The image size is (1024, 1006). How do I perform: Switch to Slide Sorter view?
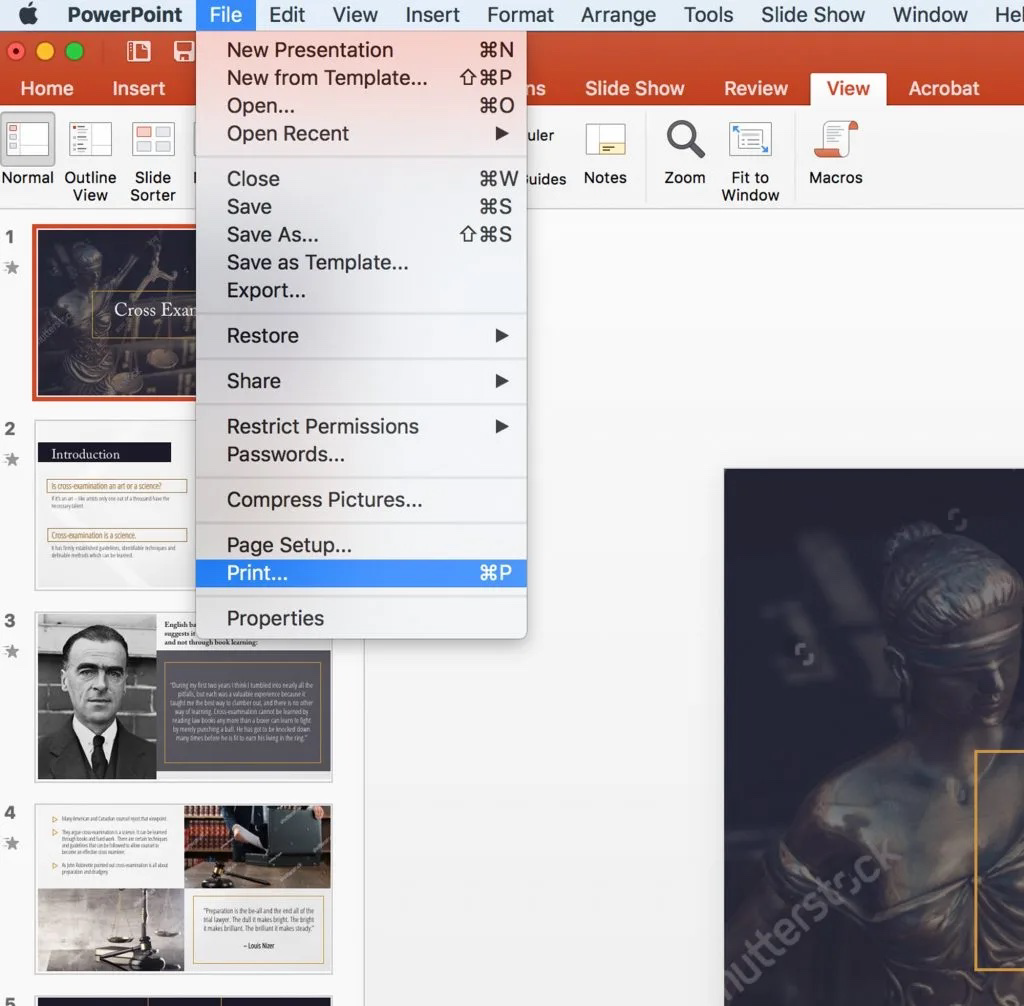coord(153,150)
